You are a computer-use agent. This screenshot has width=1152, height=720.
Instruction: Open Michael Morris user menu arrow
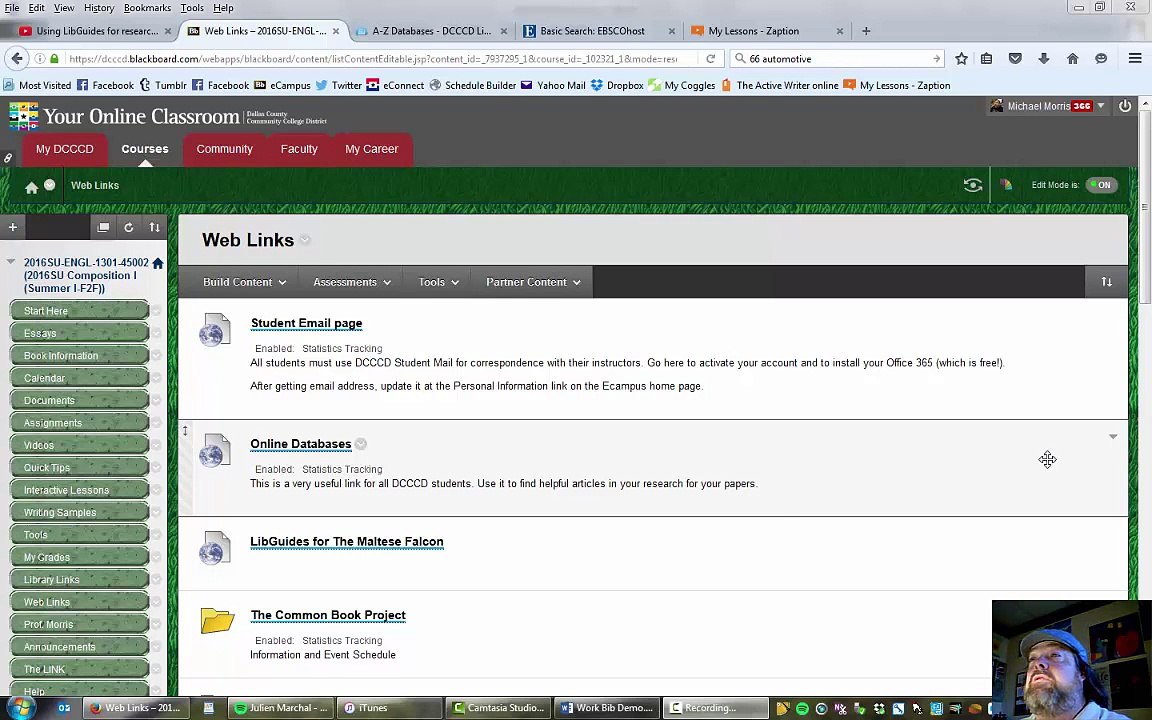pos(1101,106)
